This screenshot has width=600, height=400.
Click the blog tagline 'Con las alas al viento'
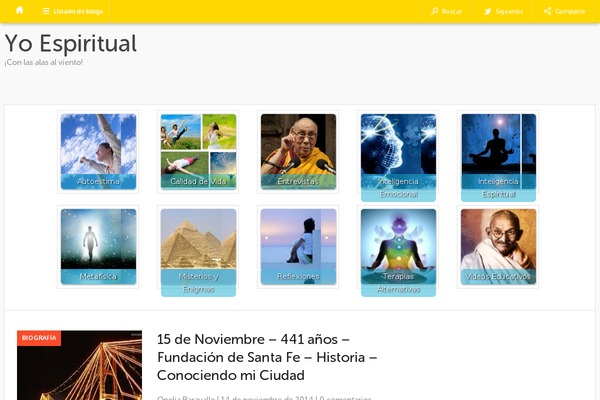pos(44,62)
